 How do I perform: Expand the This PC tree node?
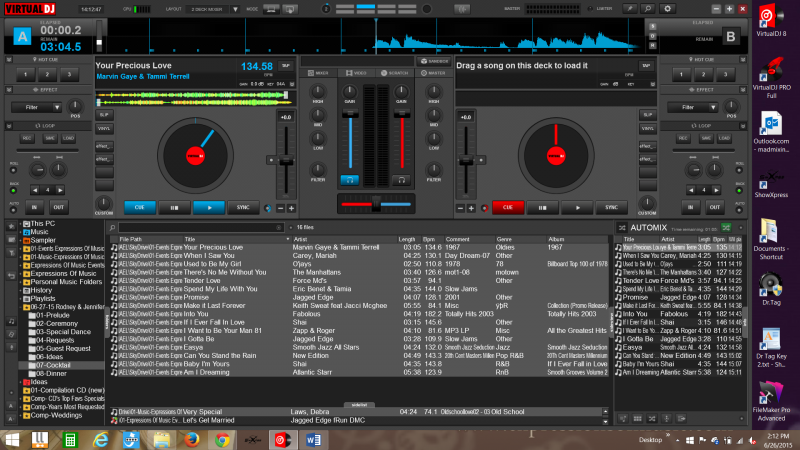21,223
